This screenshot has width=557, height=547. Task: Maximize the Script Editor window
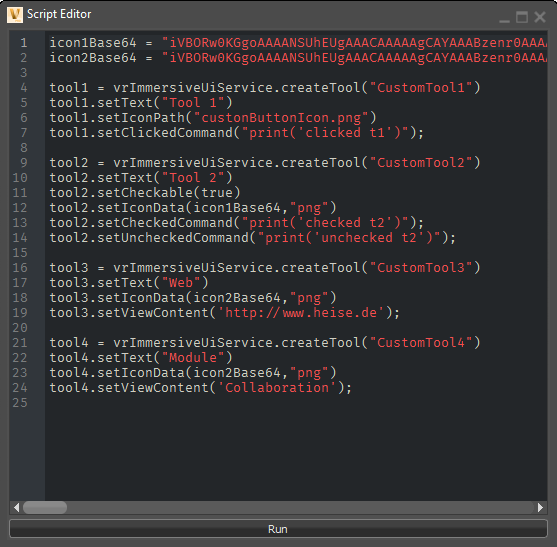pos(522,17)
